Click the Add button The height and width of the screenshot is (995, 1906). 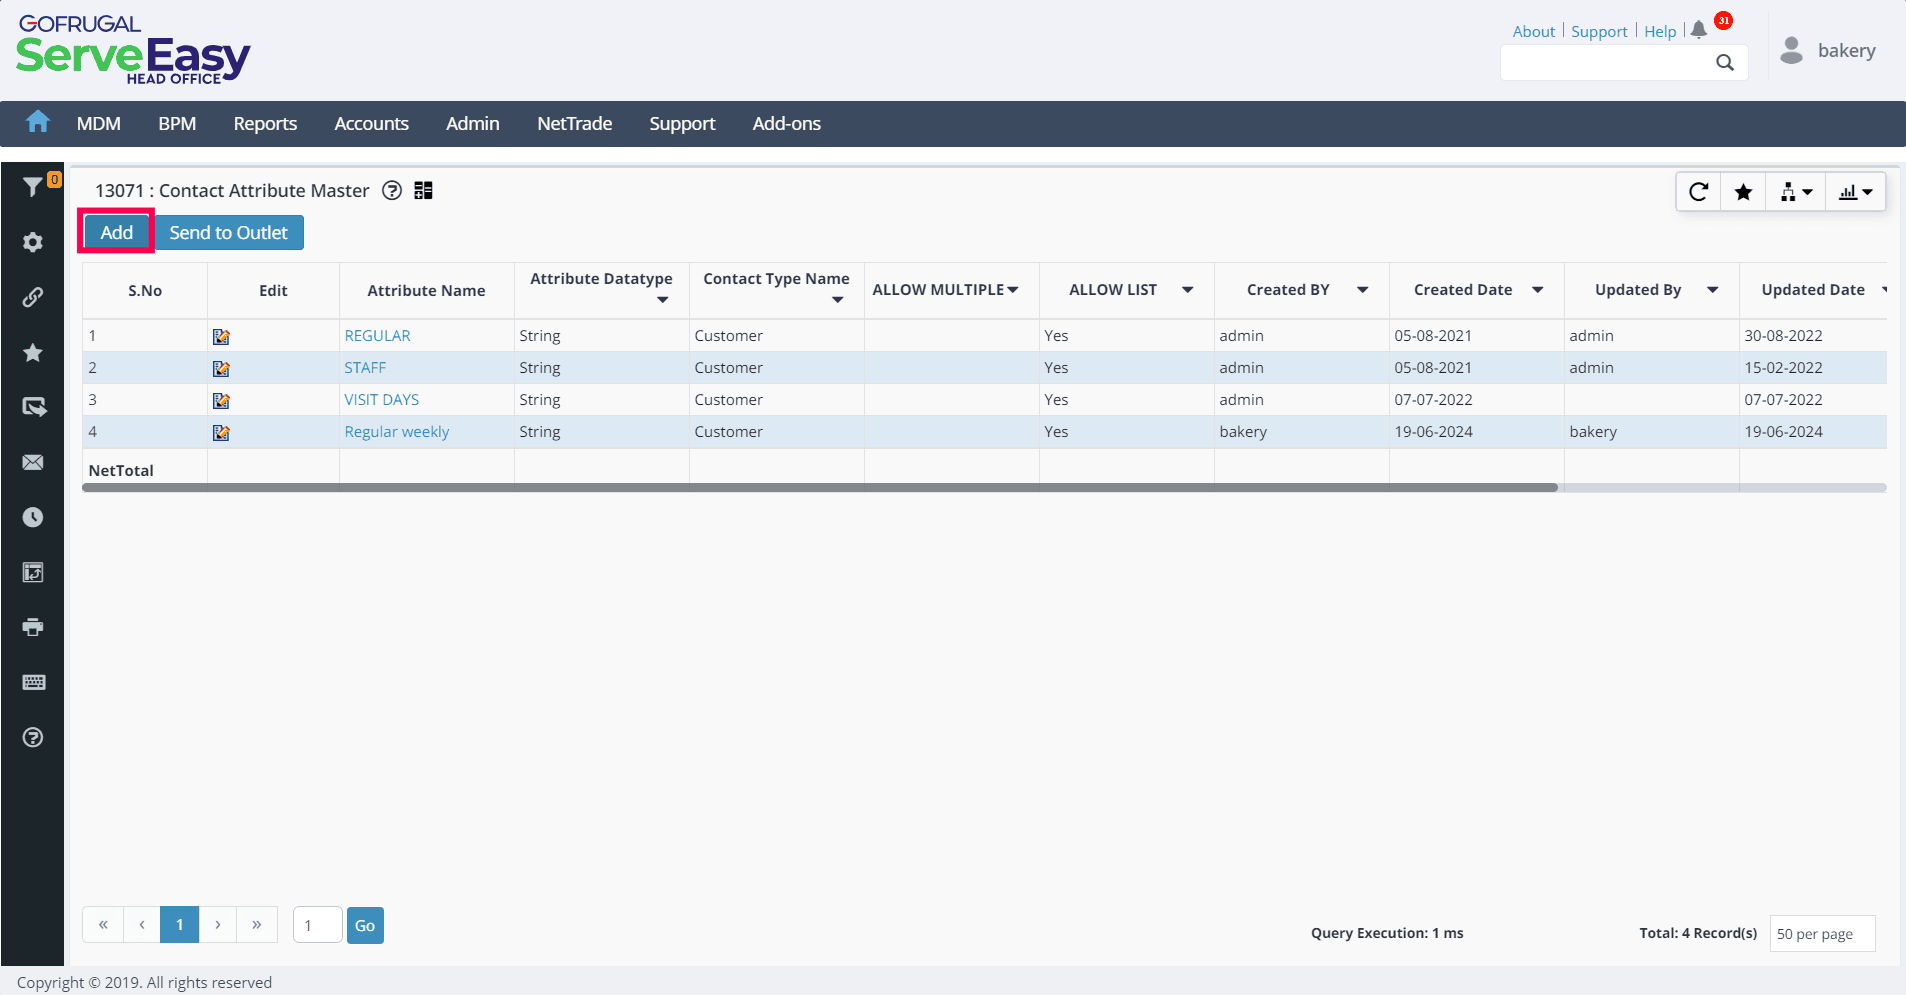(x=116, y=233)
